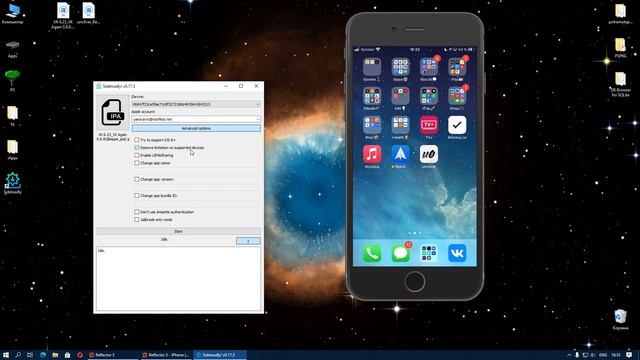Open Microsoft Edge from taskbar
The width and height of the screenshot is (640, 360).
point(43,355)
